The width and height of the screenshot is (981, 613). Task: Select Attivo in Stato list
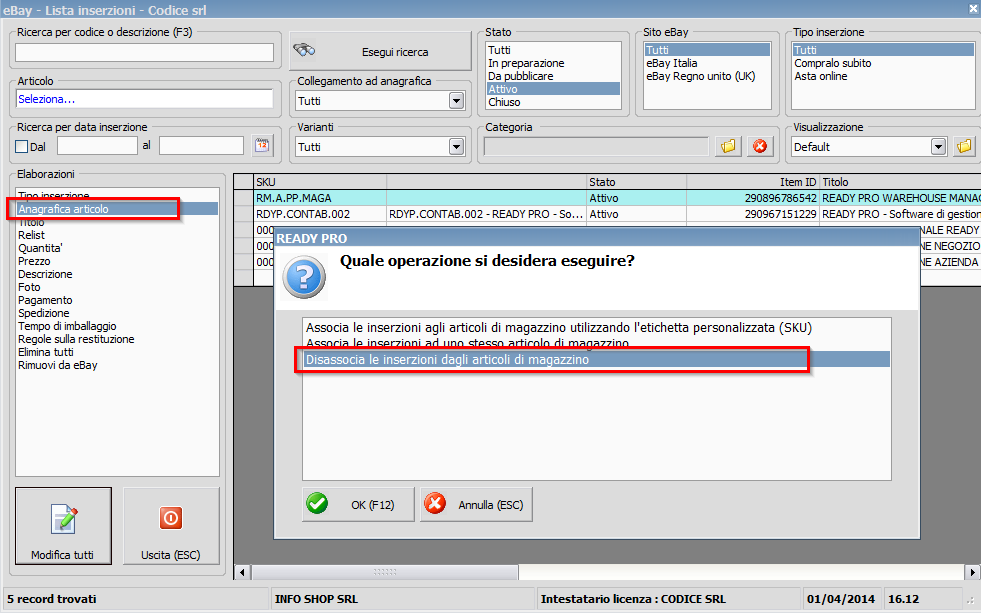point(553,89)
